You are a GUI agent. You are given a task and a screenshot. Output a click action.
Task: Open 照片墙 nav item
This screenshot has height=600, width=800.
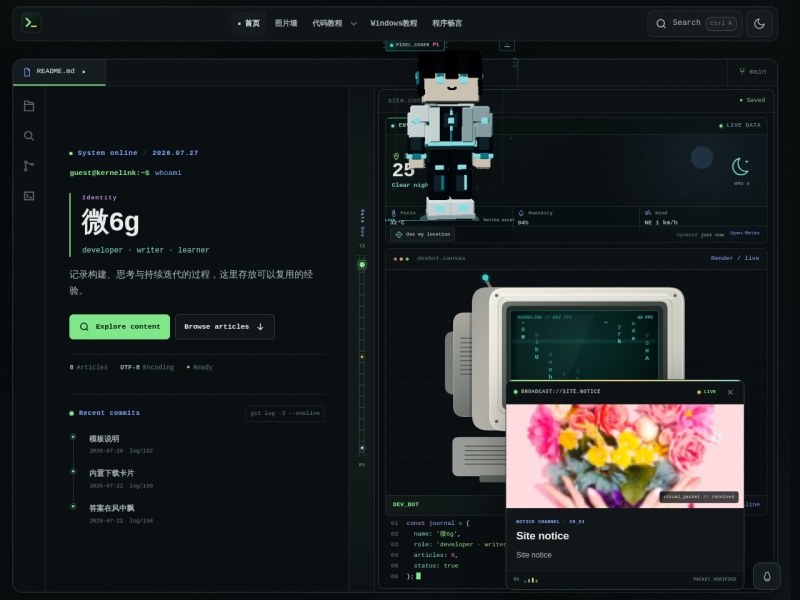point(286,23)
